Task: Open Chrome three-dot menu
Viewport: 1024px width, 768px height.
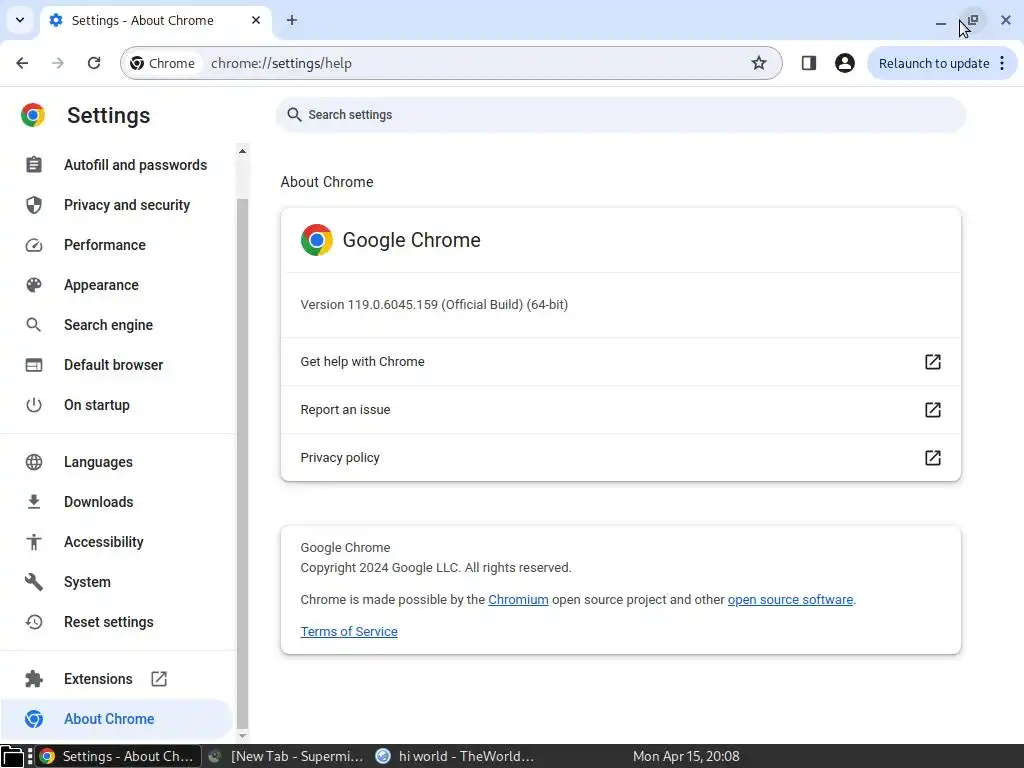Action: click(x=1002, y=63)
